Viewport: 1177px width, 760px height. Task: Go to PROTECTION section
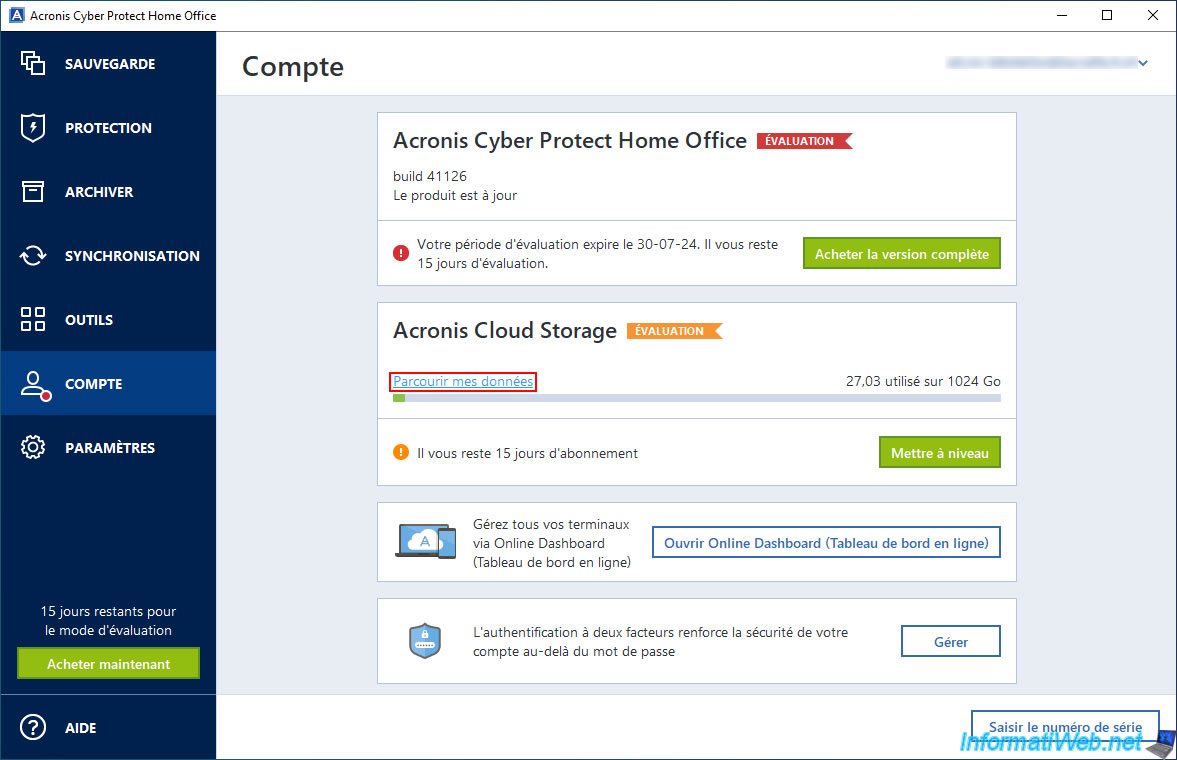click(x=108, y=128)
